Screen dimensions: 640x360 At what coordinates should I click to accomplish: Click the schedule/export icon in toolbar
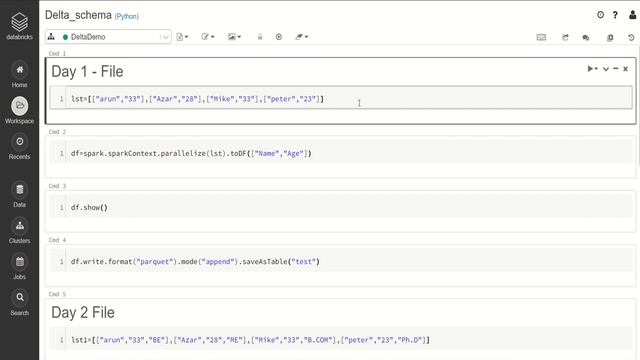coord(565,37)
